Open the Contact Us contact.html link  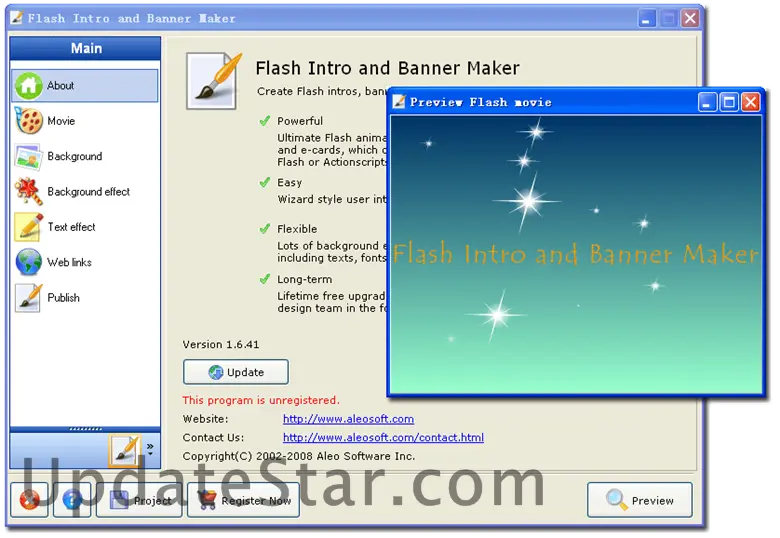[x=383, y=437]
